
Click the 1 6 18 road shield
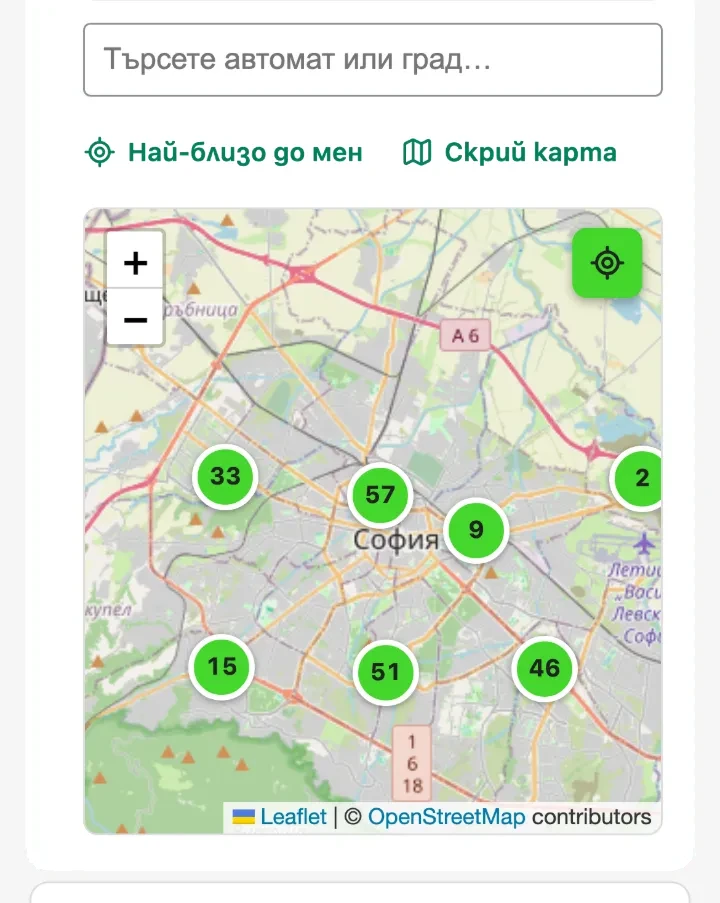(412, 763)
